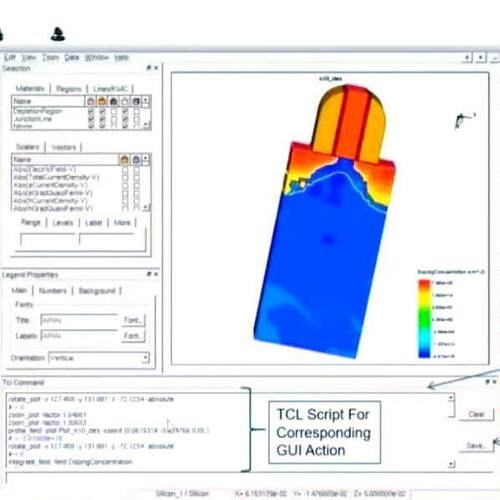Screen dimensions: 500x500
Task: Select the Range tab
Action: [31, 222]
